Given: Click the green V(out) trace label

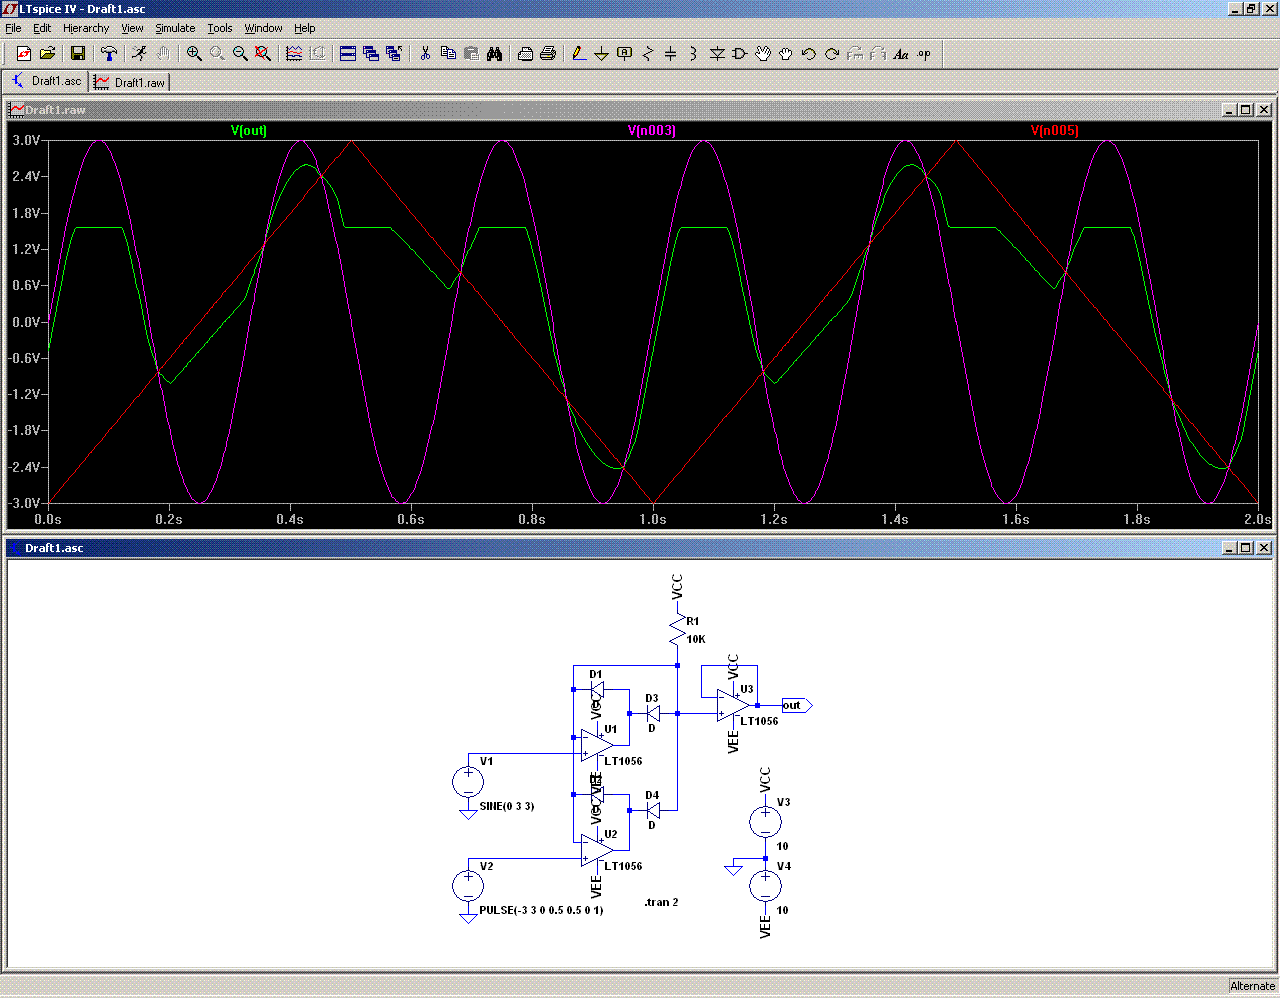Looking at the screenshot, I should [x=249, y=131].
